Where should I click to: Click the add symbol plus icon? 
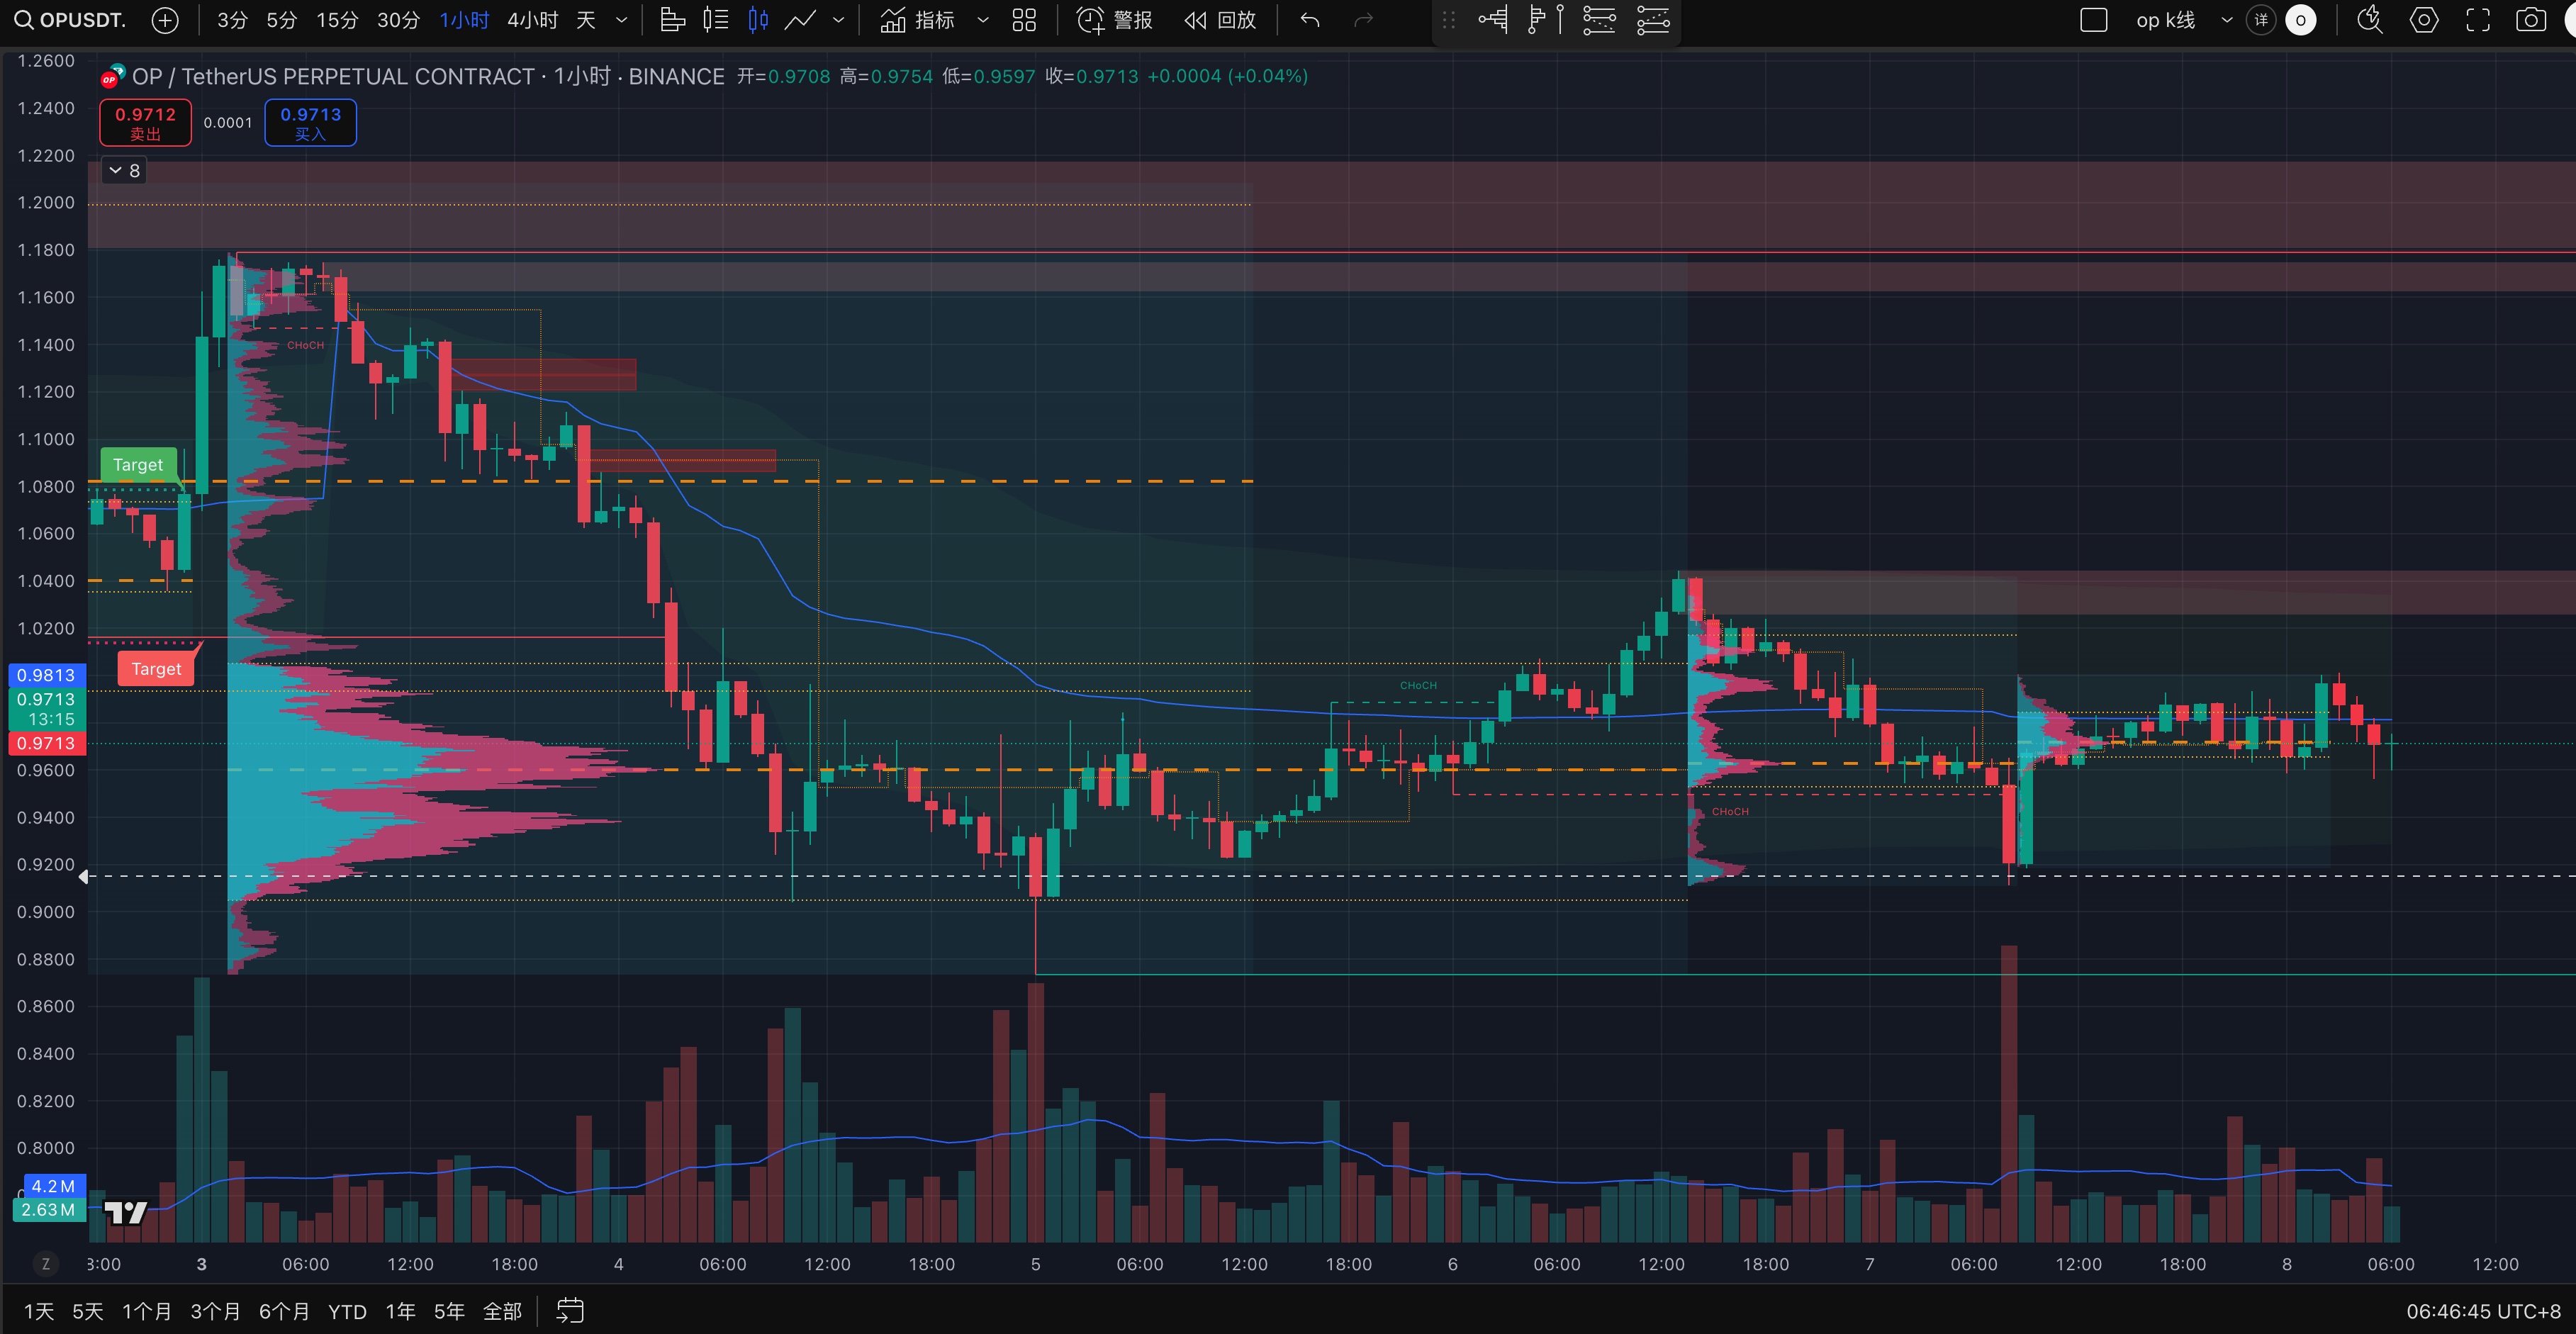point(165,20)
